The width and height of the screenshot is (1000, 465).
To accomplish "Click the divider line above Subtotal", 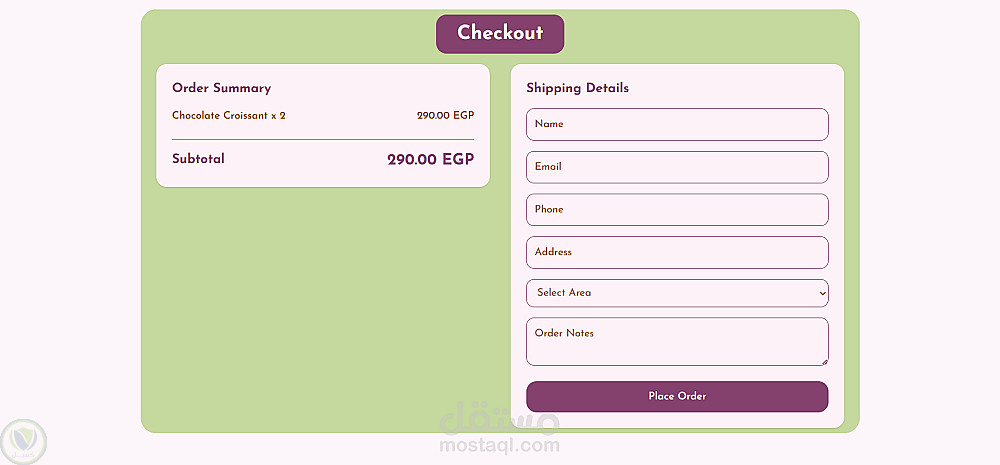I will tap(323, 140).
